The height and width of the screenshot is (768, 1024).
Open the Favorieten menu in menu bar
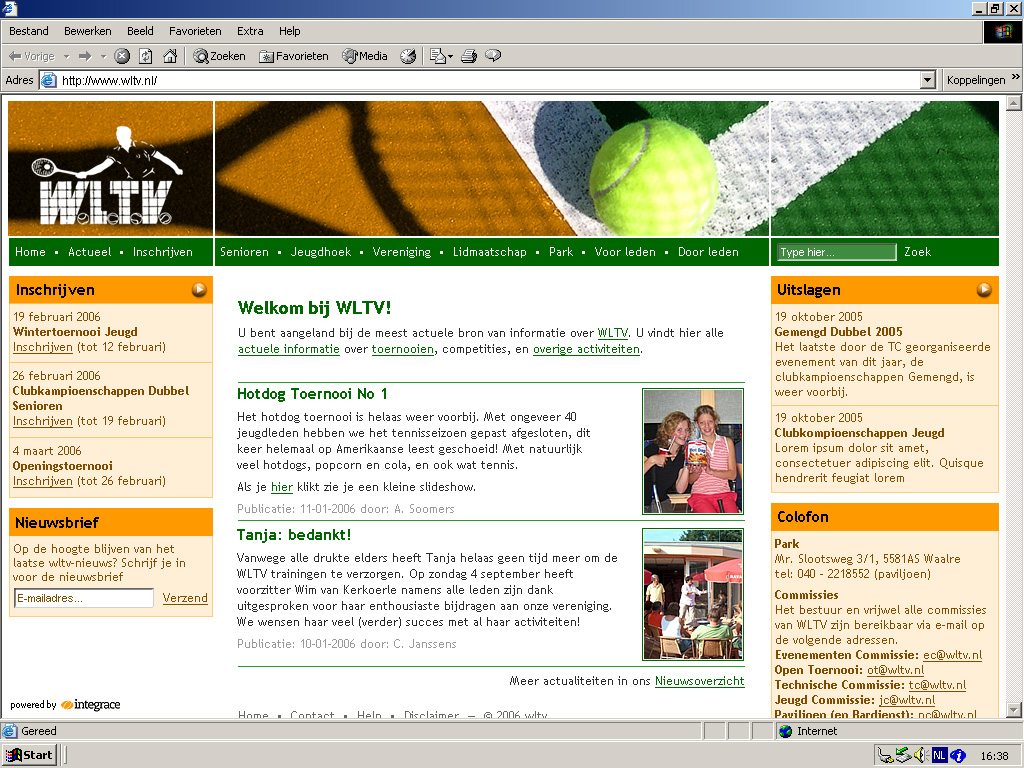(195, 31)
